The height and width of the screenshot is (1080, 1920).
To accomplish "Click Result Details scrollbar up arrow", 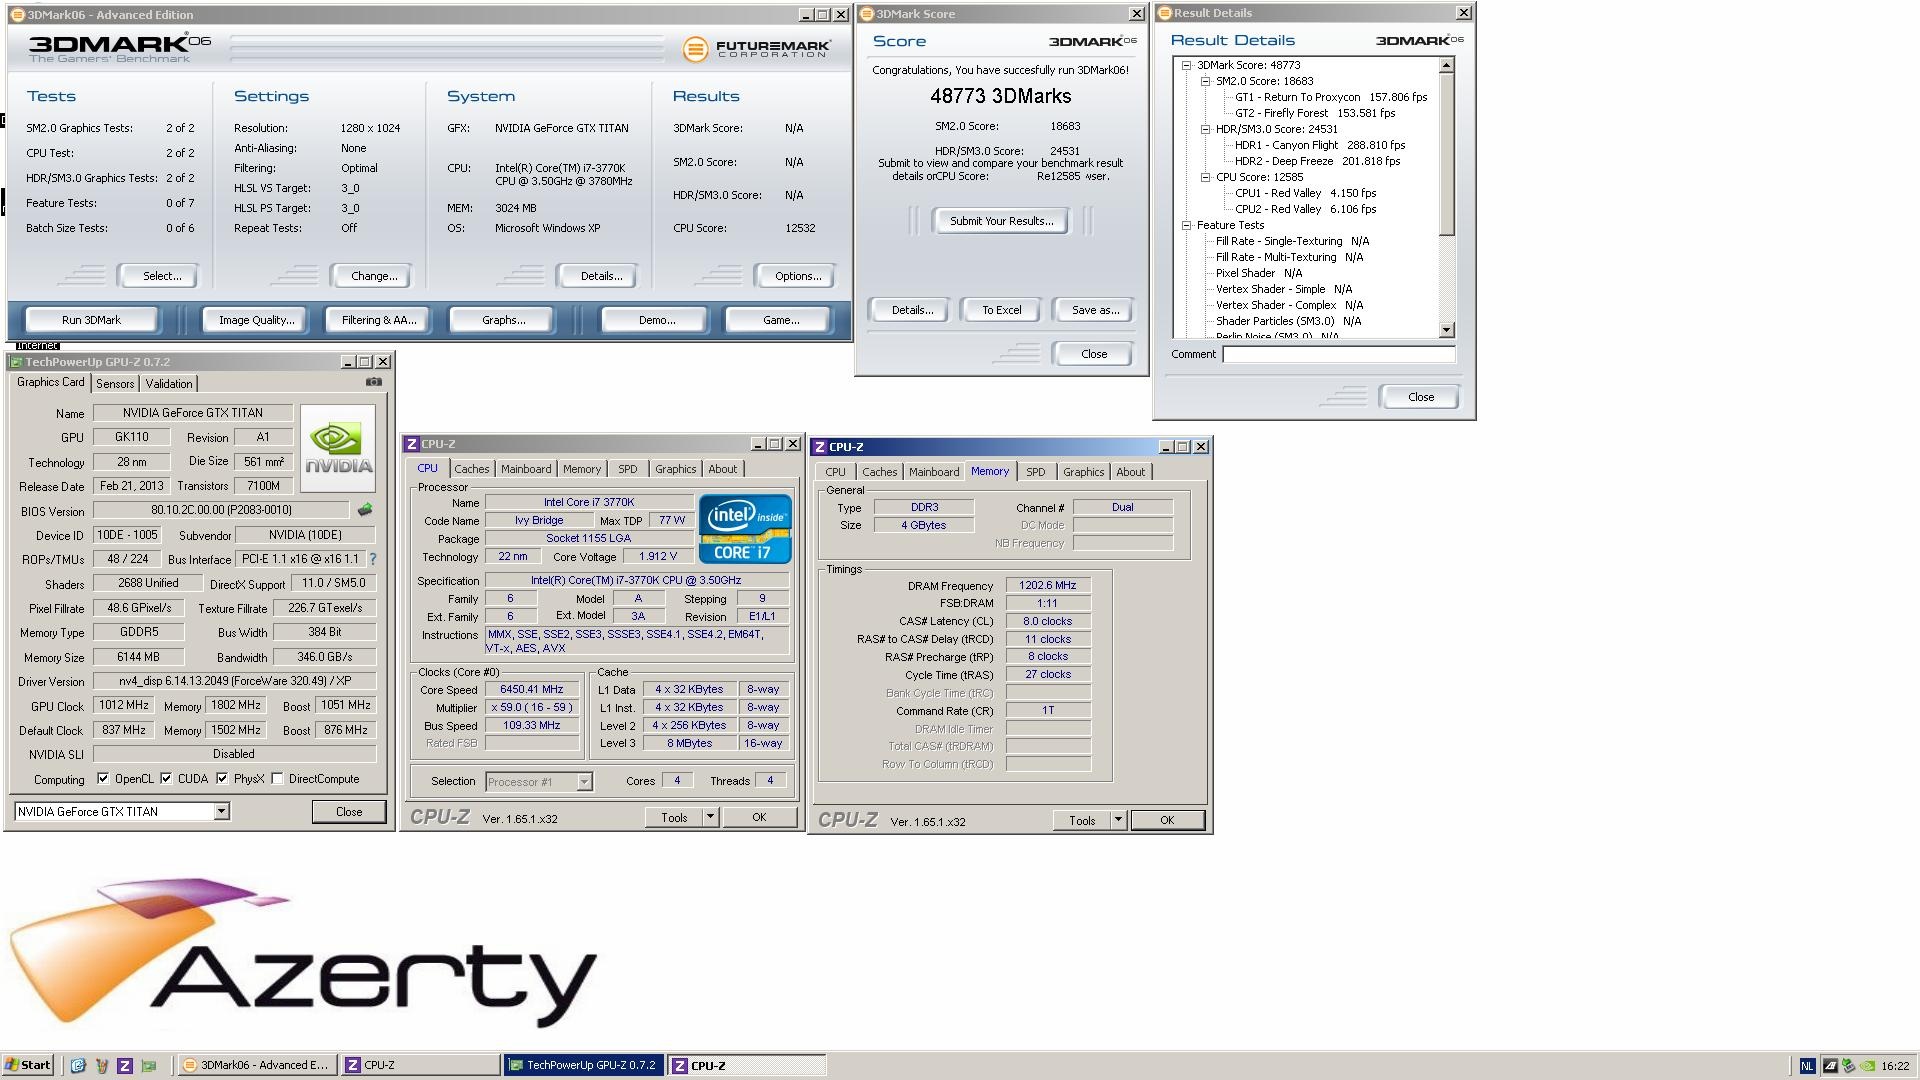I will click(x=1447, y=66).
